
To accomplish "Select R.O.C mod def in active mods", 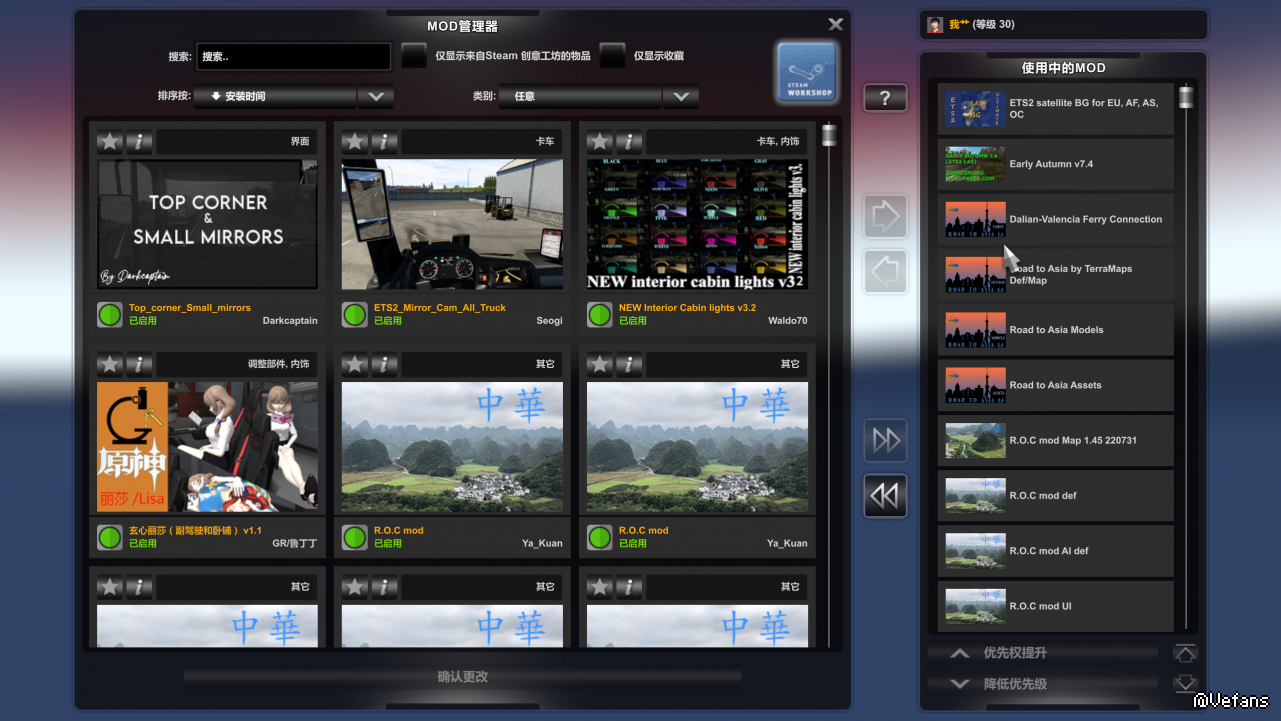I will (1055, 496).
